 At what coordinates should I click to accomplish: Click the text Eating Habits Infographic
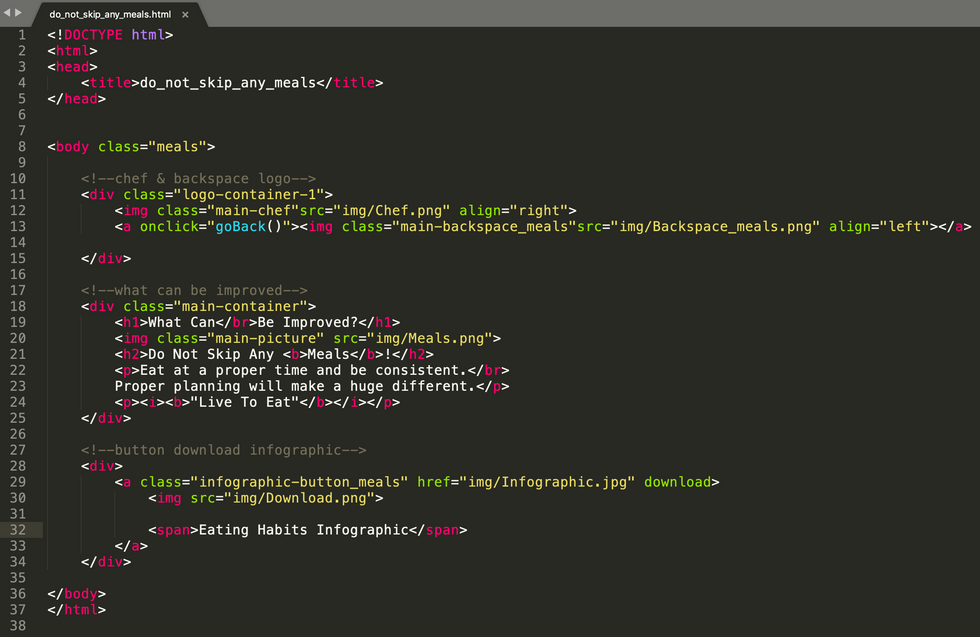click(304, 530)
